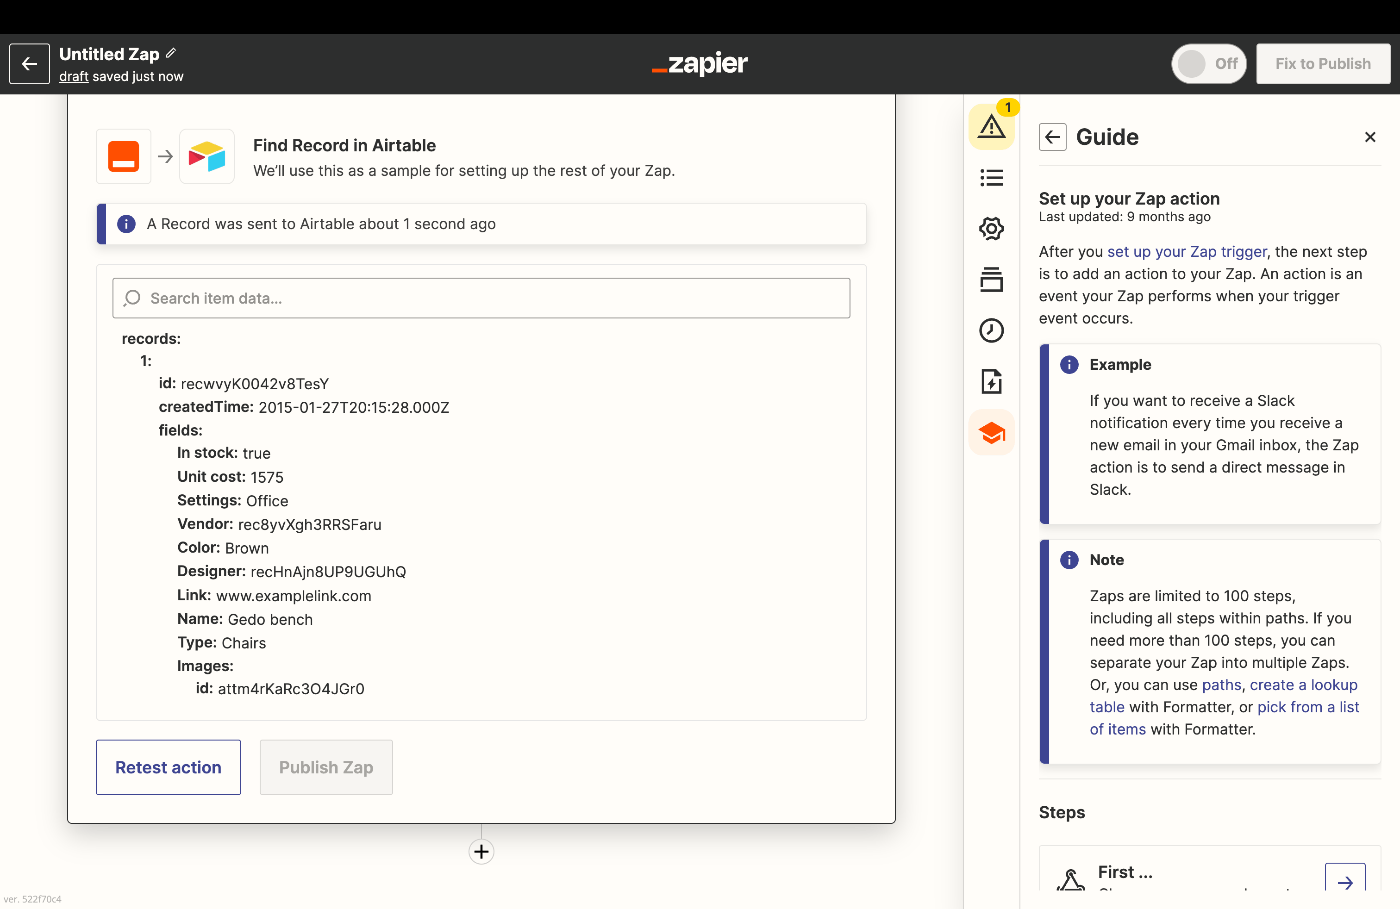
Task: Click the Steps heading in Guide
Action: pos(1062,812)
